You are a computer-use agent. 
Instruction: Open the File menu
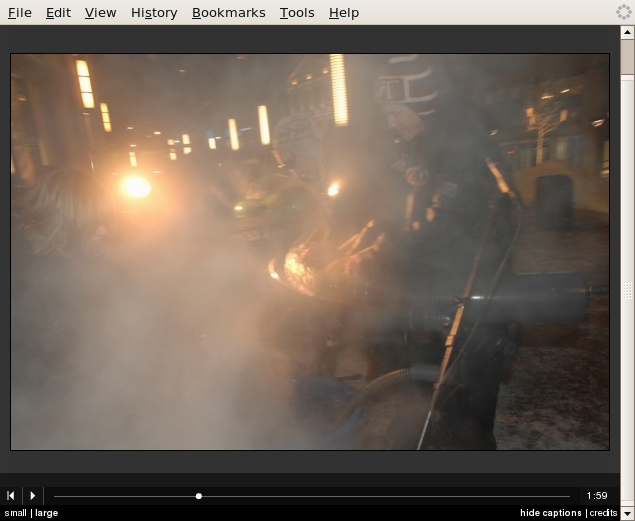(x=20, y=13)
